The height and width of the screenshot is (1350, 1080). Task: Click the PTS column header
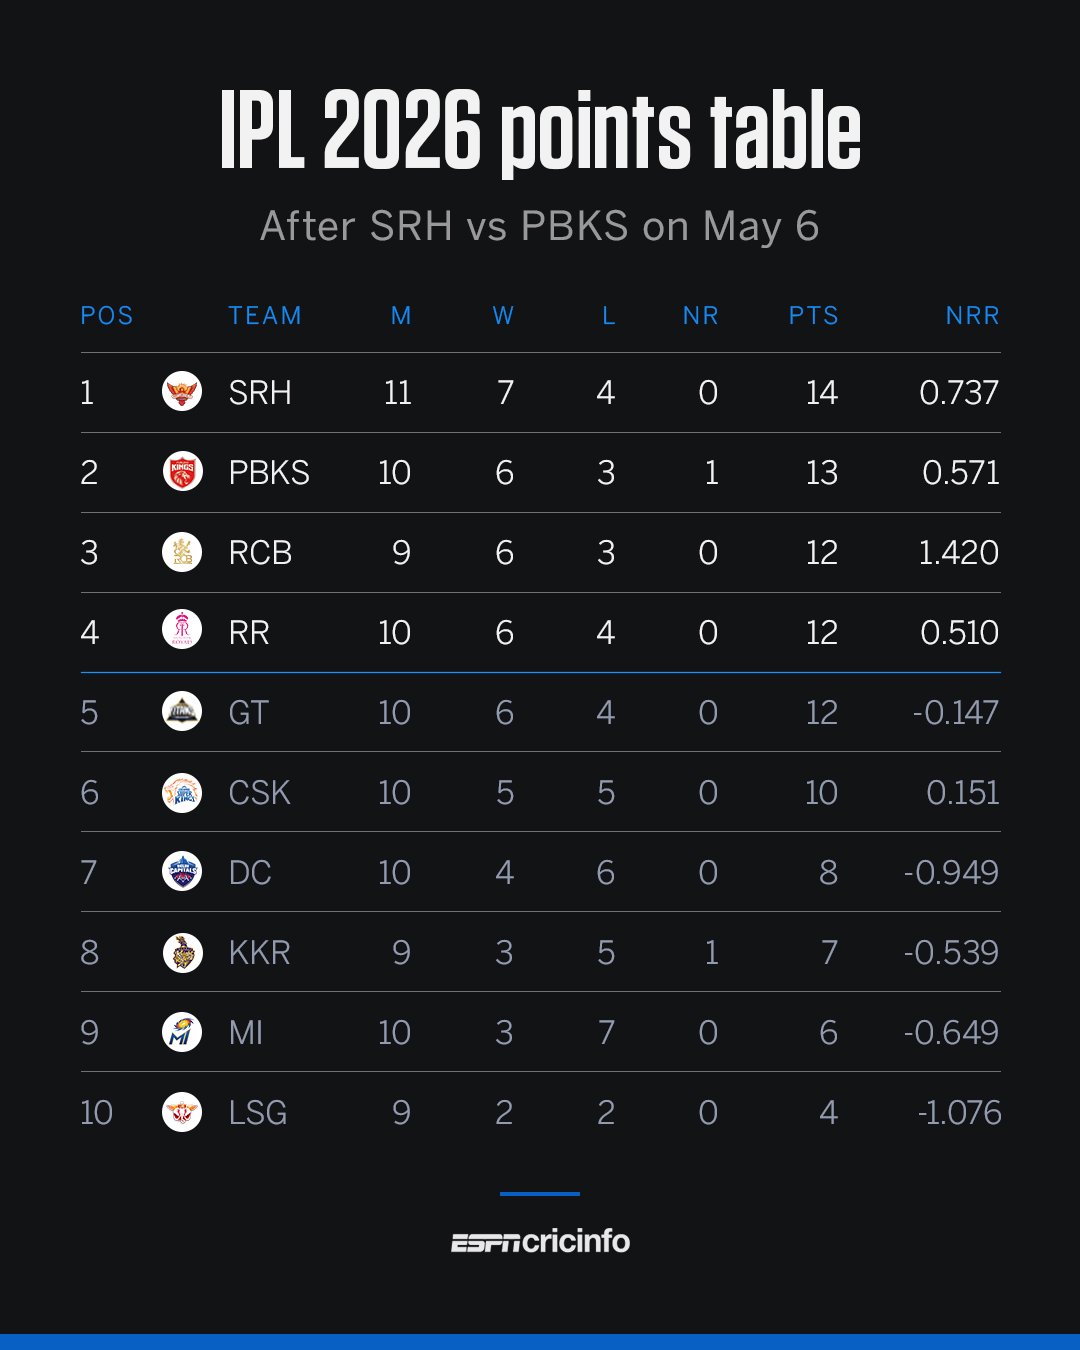[813, 316]
